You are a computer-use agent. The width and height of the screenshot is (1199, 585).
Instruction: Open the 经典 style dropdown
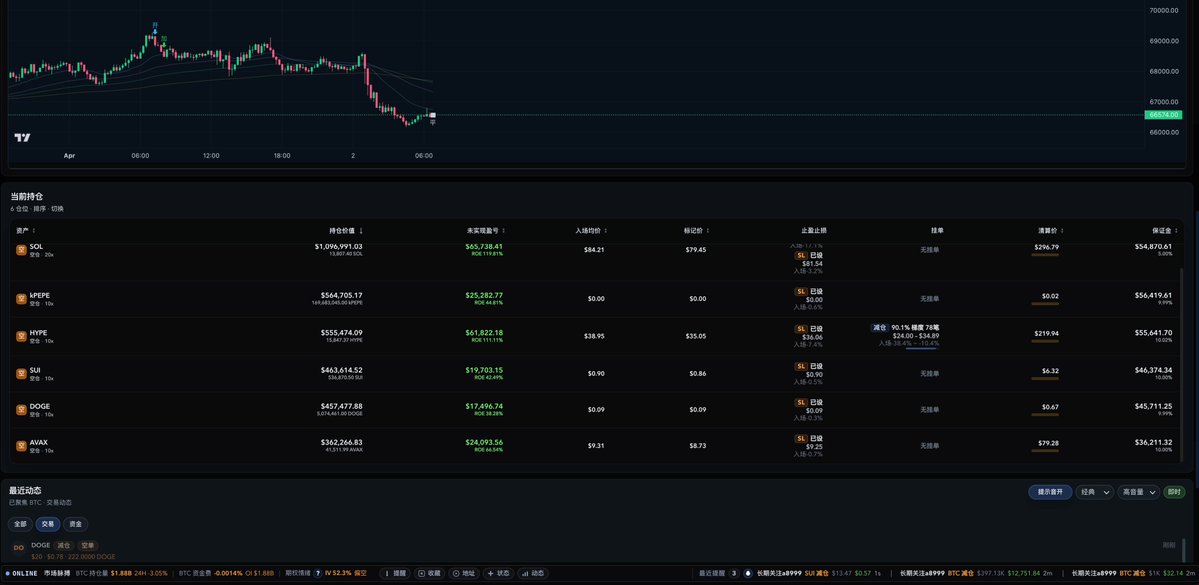click(x=1094, y=492)
